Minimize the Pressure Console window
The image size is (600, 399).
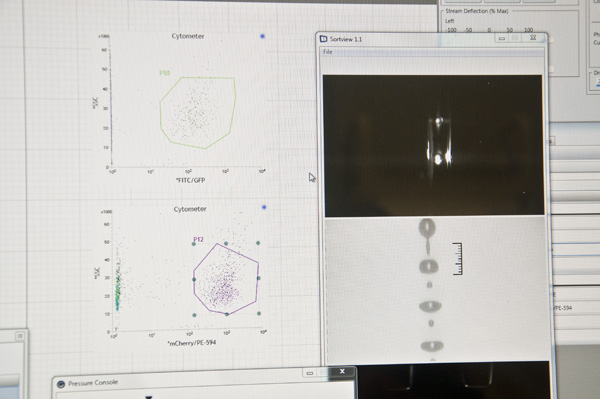click(x=310, y=373)
